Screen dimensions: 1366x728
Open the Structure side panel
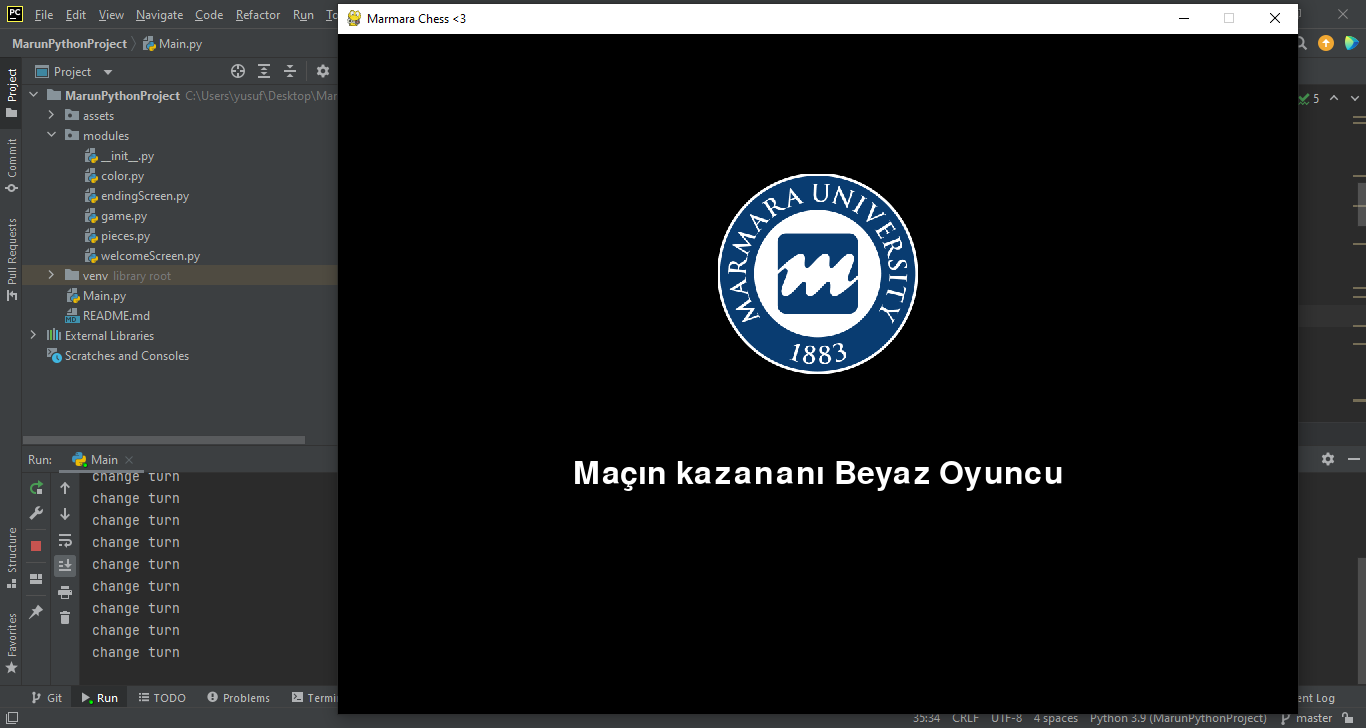(x=12, y=557)
